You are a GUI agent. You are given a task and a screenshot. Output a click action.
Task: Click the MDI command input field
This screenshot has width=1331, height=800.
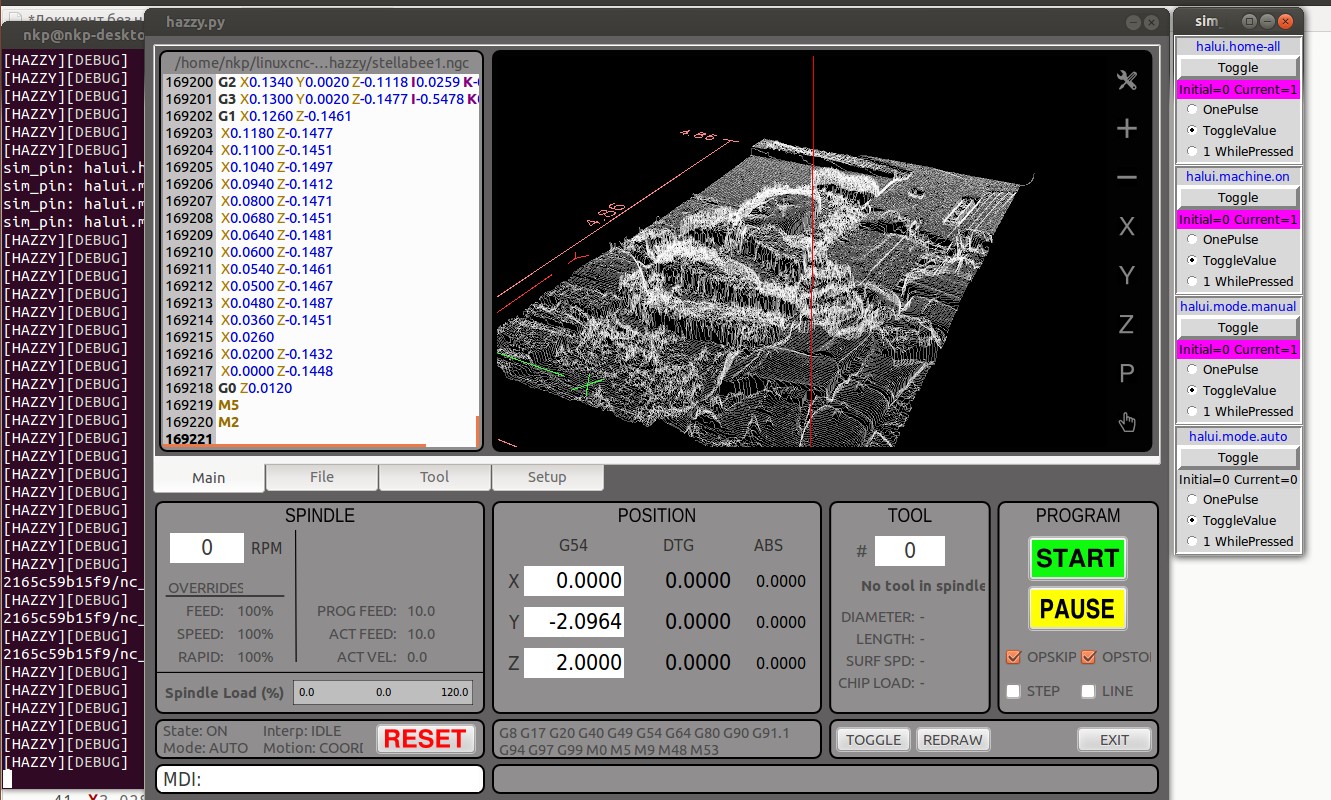coord(320,779)
